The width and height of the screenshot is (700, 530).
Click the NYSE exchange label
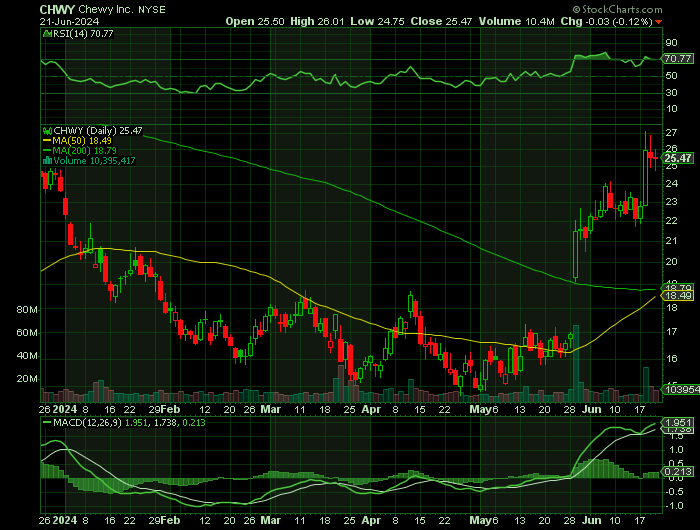[152, 9]
